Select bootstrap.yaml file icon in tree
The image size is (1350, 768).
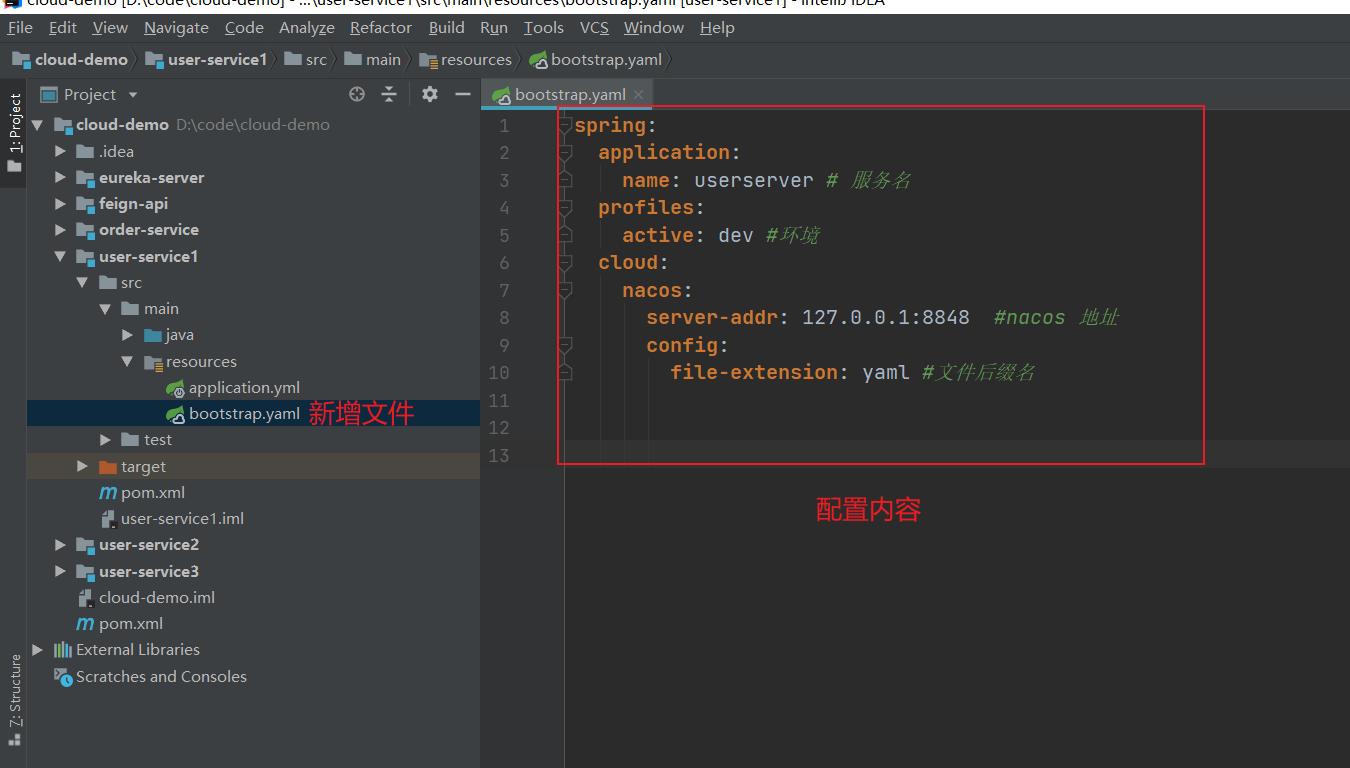tap(175, 414)
